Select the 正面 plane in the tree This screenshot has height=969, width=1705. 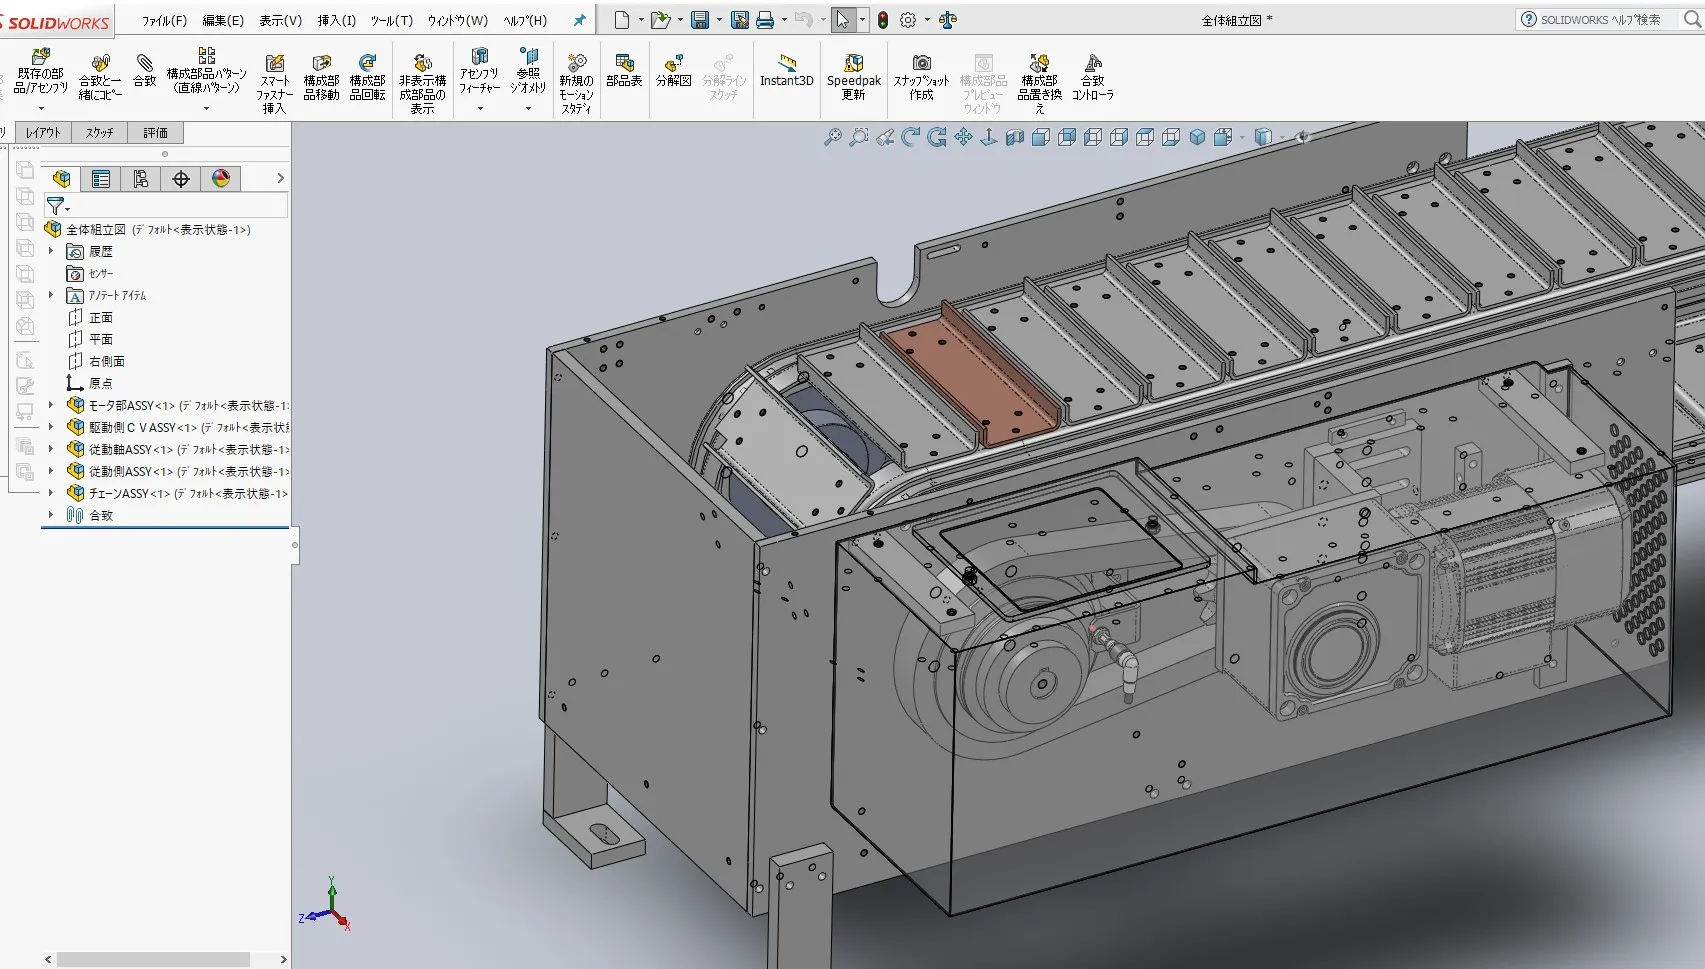click(x=100, y=318)
